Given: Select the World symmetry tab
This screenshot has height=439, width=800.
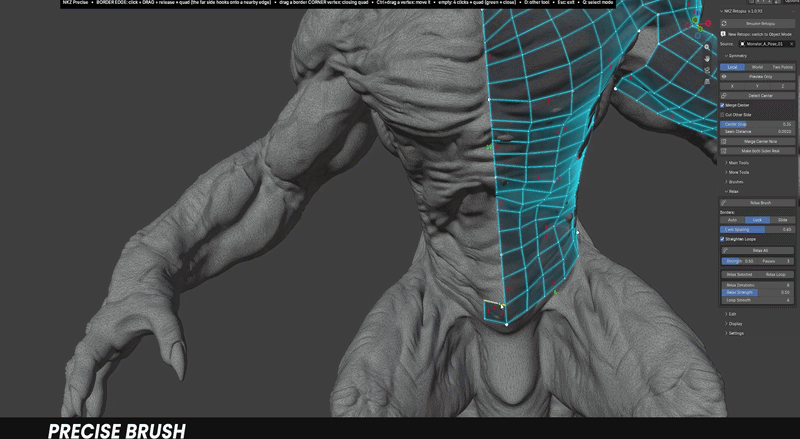Looking at the screenshot, I should pos(757,67).
